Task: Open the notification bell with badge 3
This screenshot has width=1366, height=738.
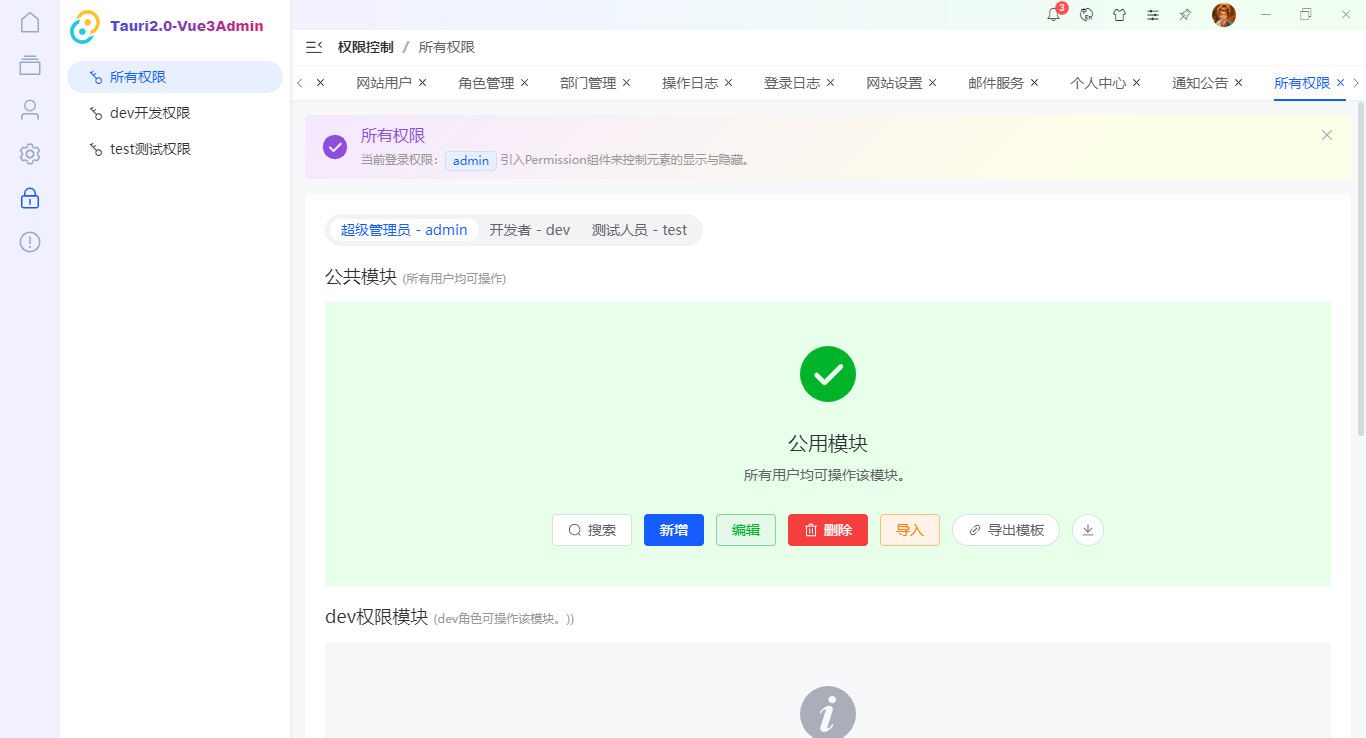Action: pos(1052,15)
